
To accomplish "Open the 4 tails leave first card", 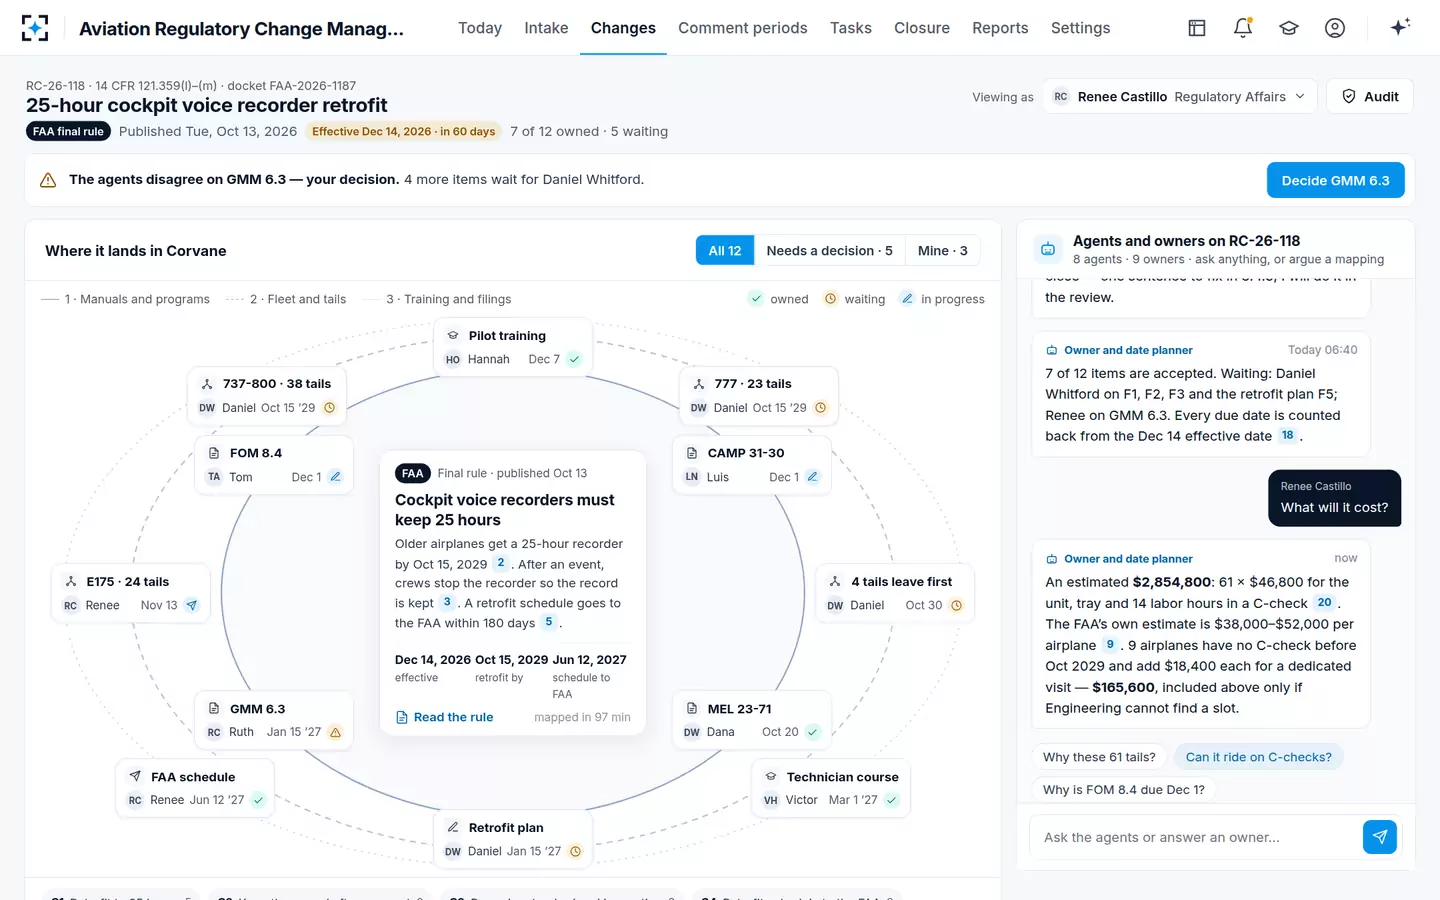I will pos(895,593).
